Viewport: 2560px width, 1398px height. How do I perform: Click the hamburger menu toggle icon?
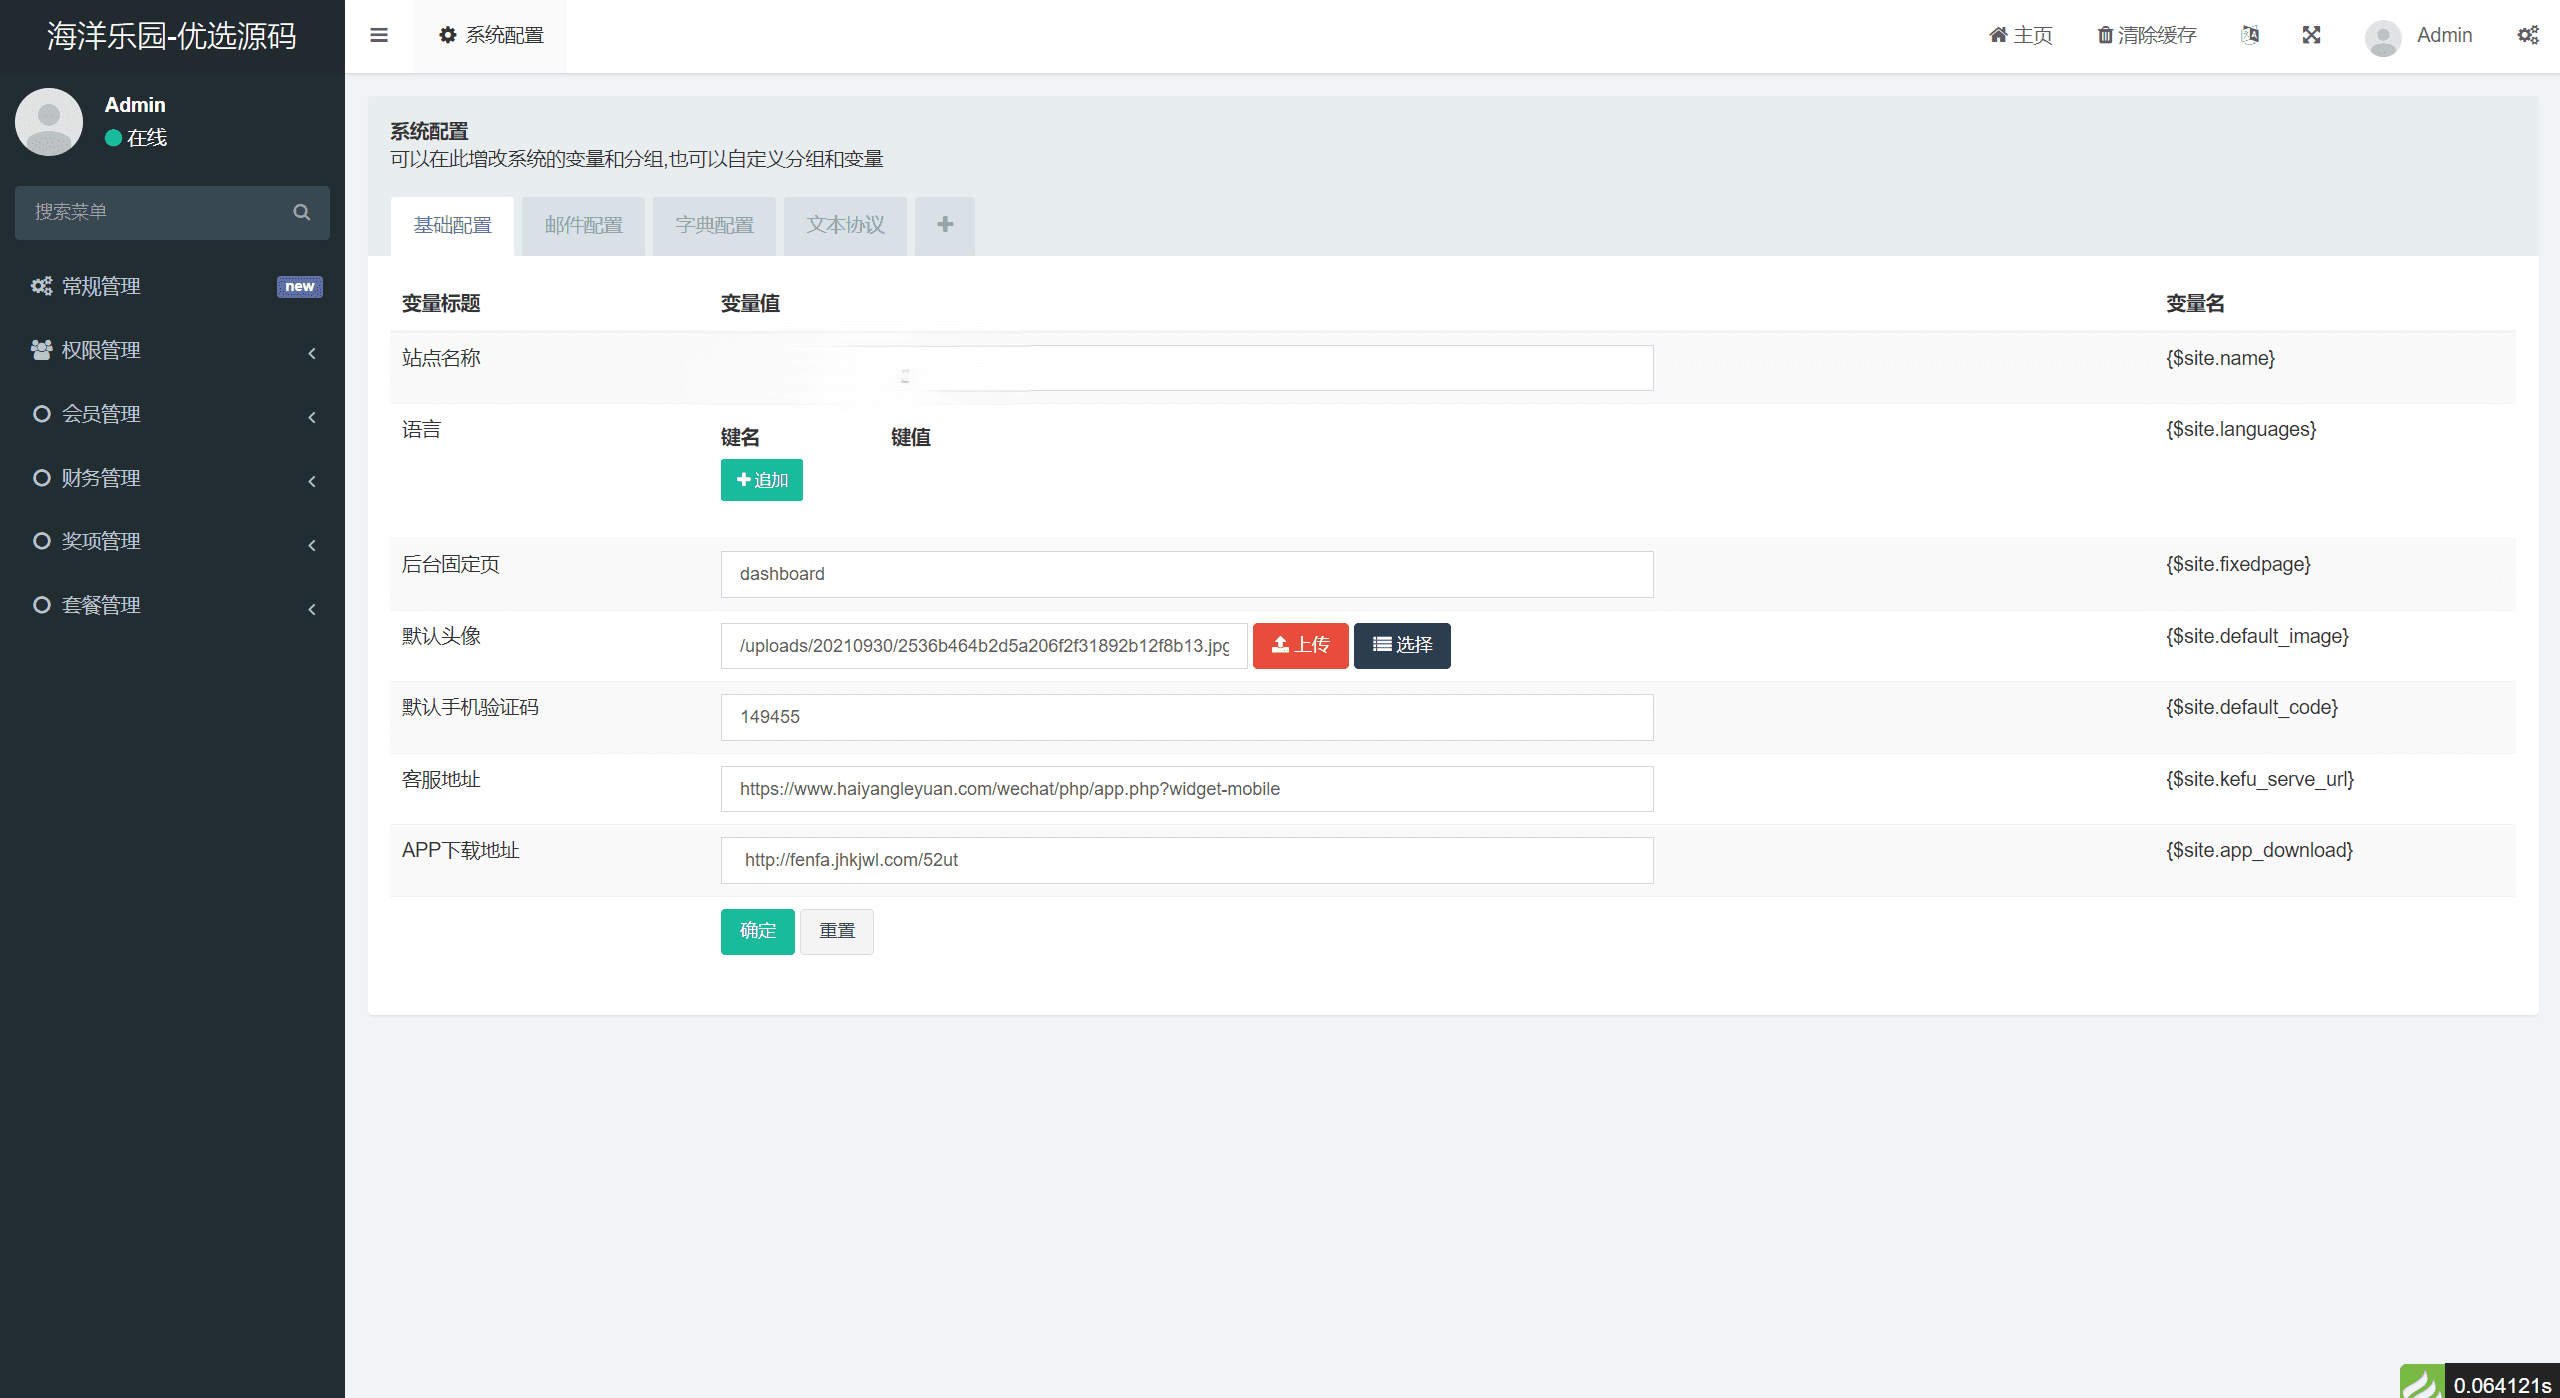[379, 35]
